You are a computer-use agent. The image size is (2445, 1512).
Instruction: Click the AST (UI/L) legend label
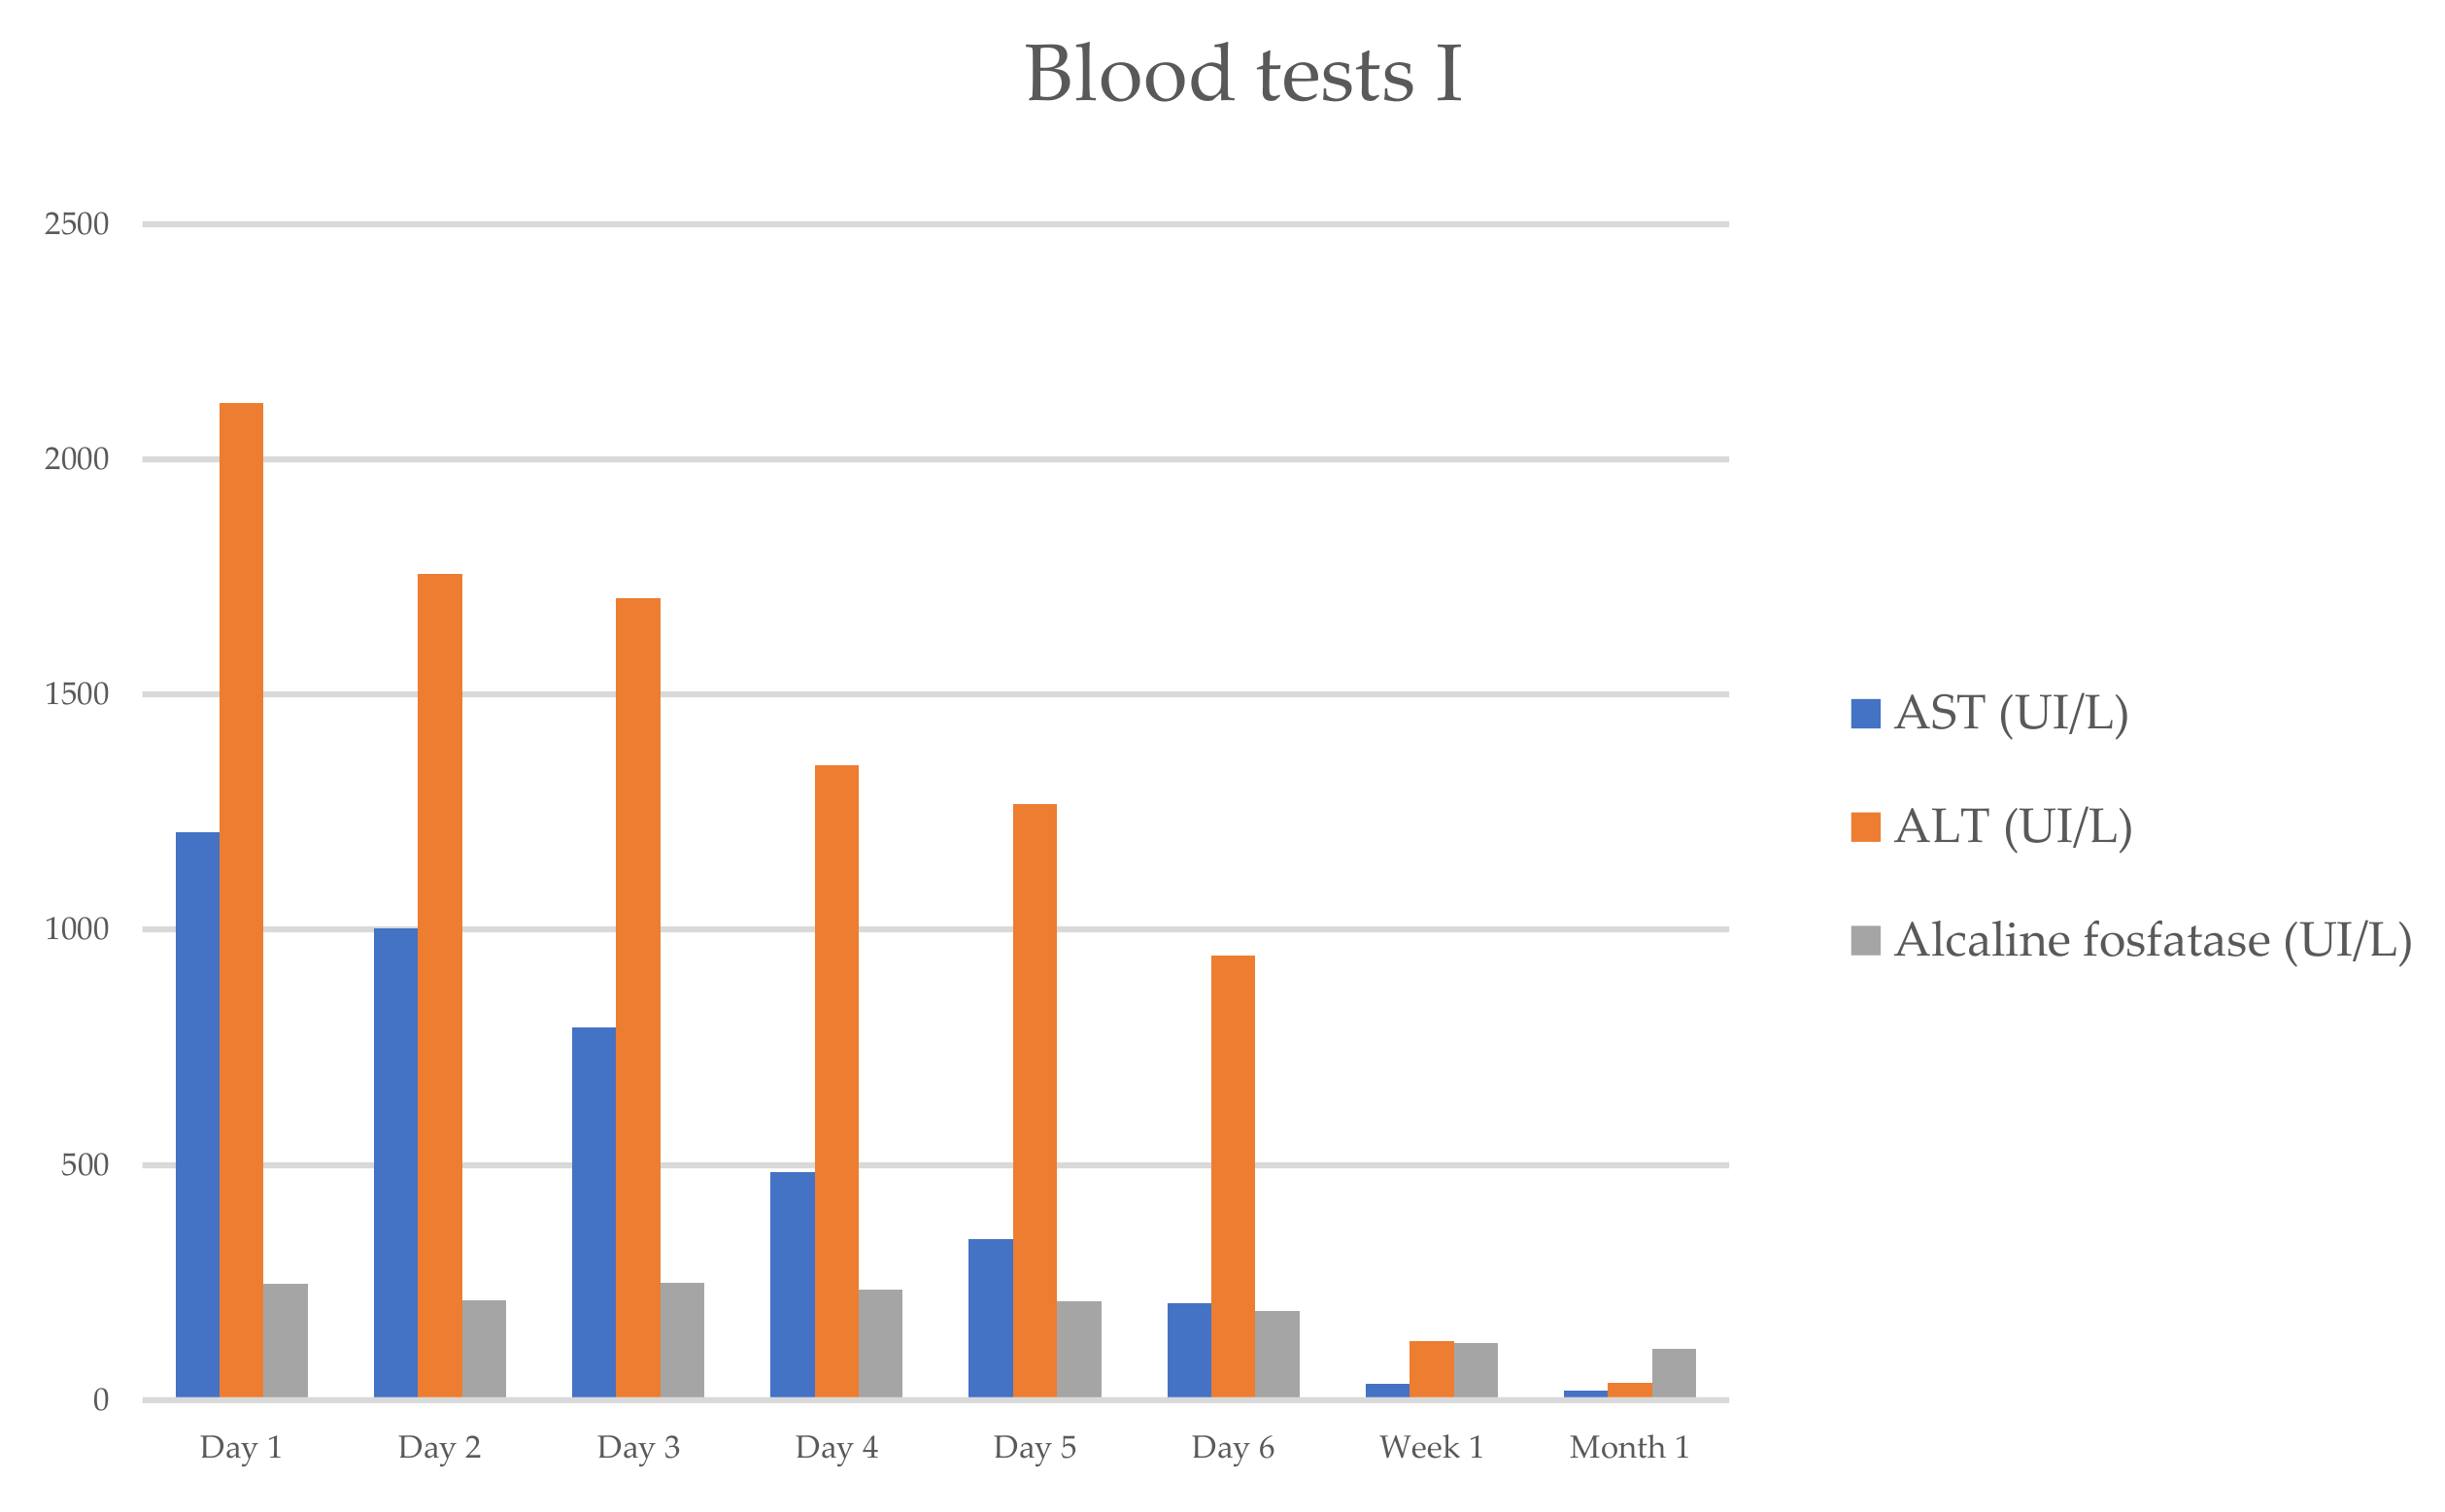pos(2010,714)
